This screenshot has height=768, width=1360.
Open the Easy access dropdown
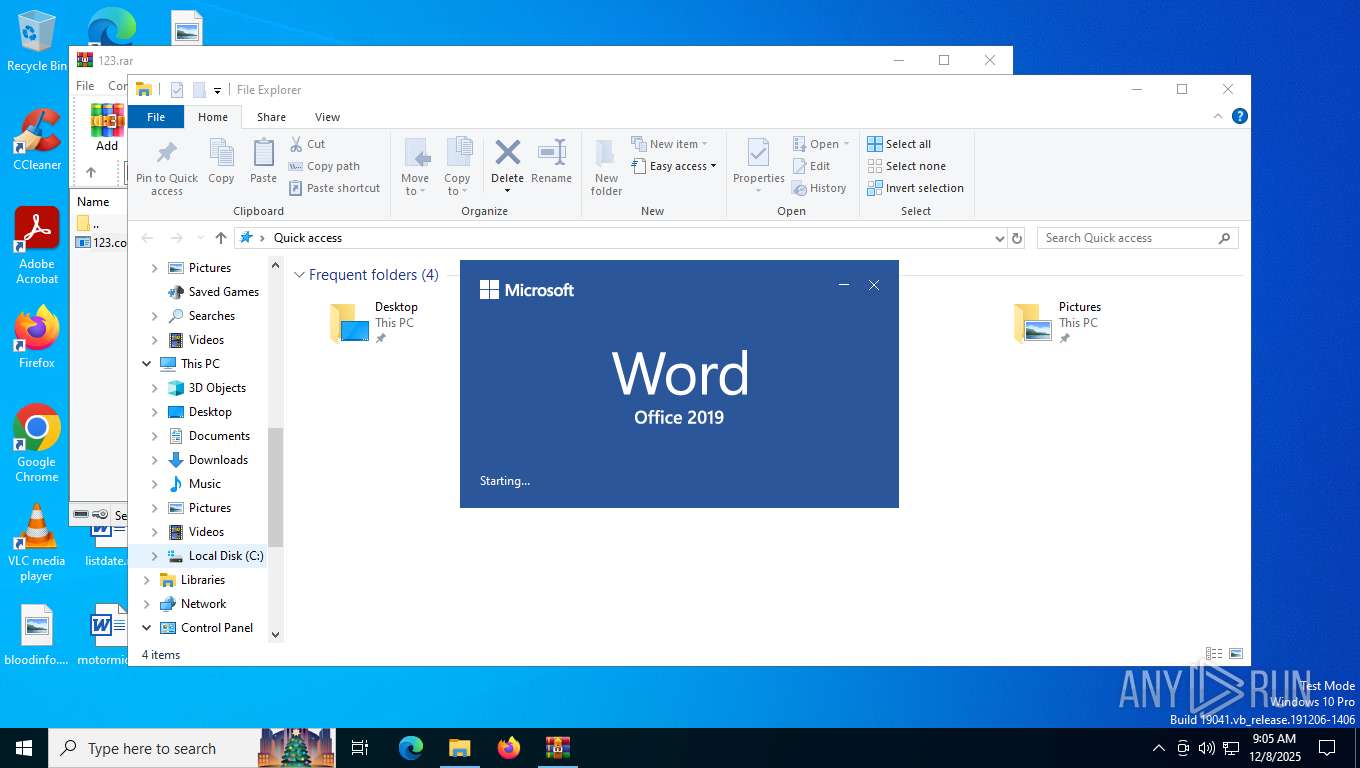pos(713,166)
